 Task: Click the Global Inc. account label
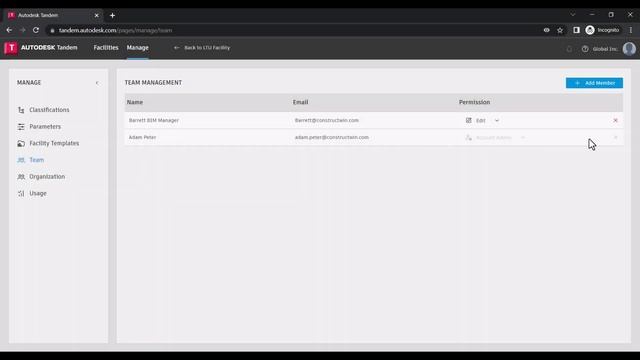tap(605, 49)
